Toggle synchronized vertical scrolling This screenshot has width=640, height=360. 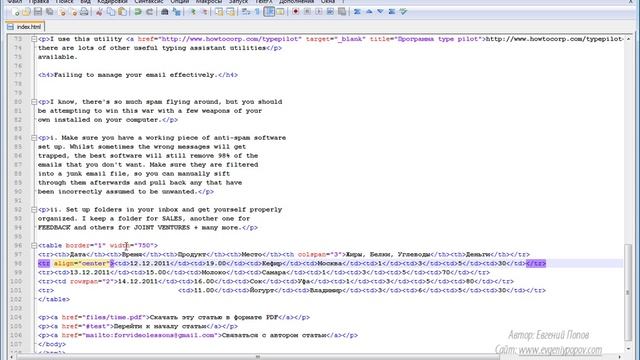pos(219,12)
